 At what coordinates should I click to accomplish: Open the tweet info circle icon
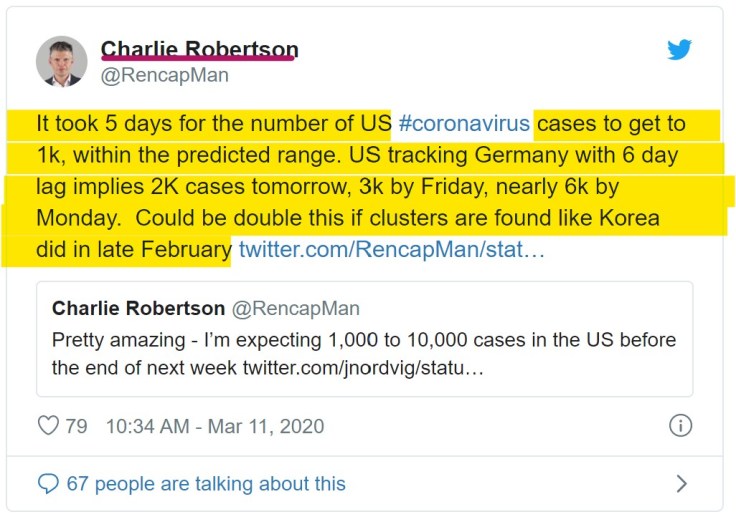coord(680,426)
